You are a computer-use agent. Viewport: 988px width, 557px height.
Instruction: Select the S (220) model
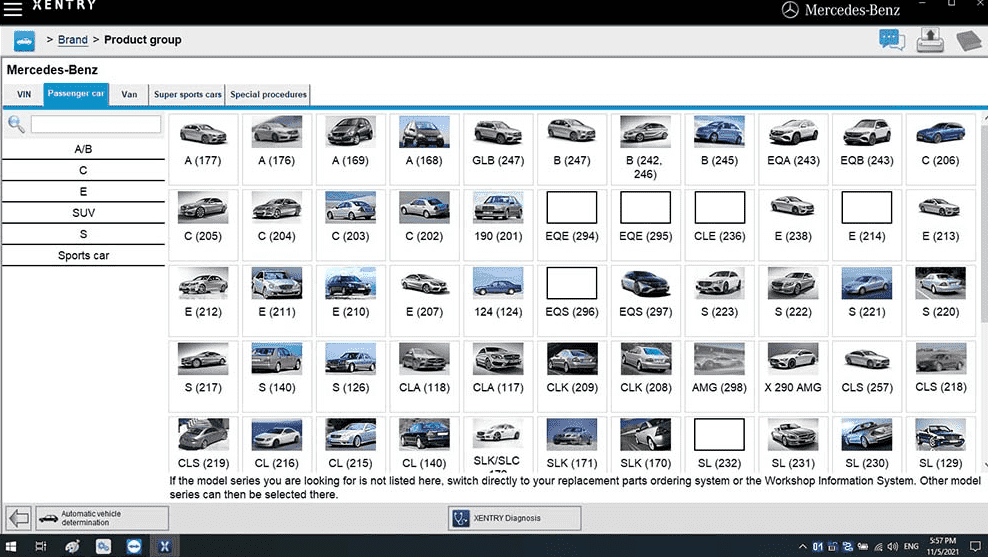pos(940,300)
